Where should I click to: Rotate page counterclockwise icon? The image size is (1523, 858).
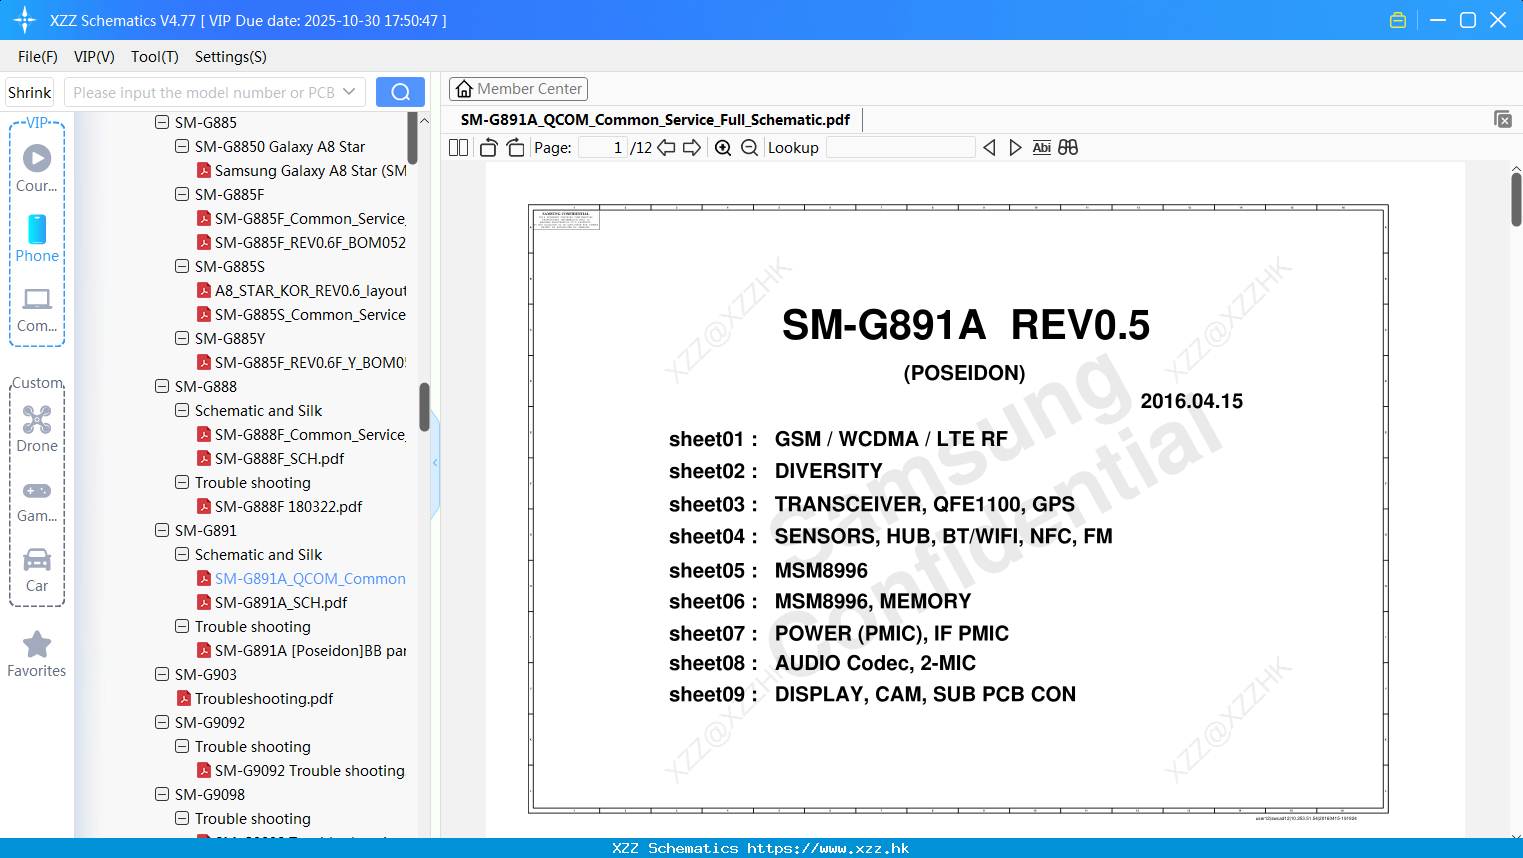[x=488, y=148]
